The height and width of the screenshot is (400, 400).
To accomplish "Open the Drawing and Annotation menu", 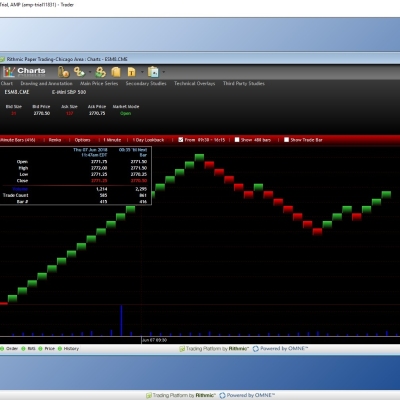I will point(46,83).
